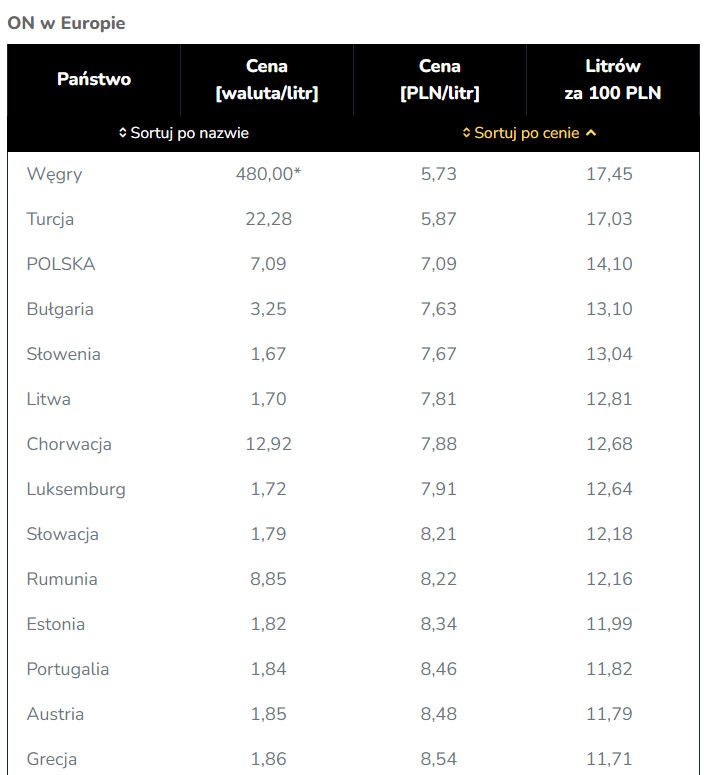Click the "Chorwacja" country name
This screenshot has height=775, width=704.
pyautogui.click(x=69, y=444)
